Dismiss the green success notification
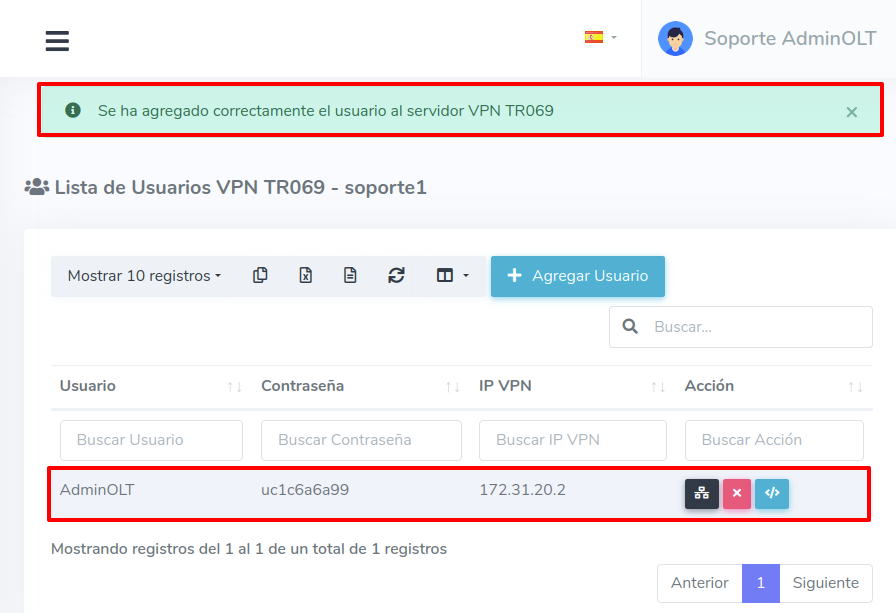 coord(851,112)
